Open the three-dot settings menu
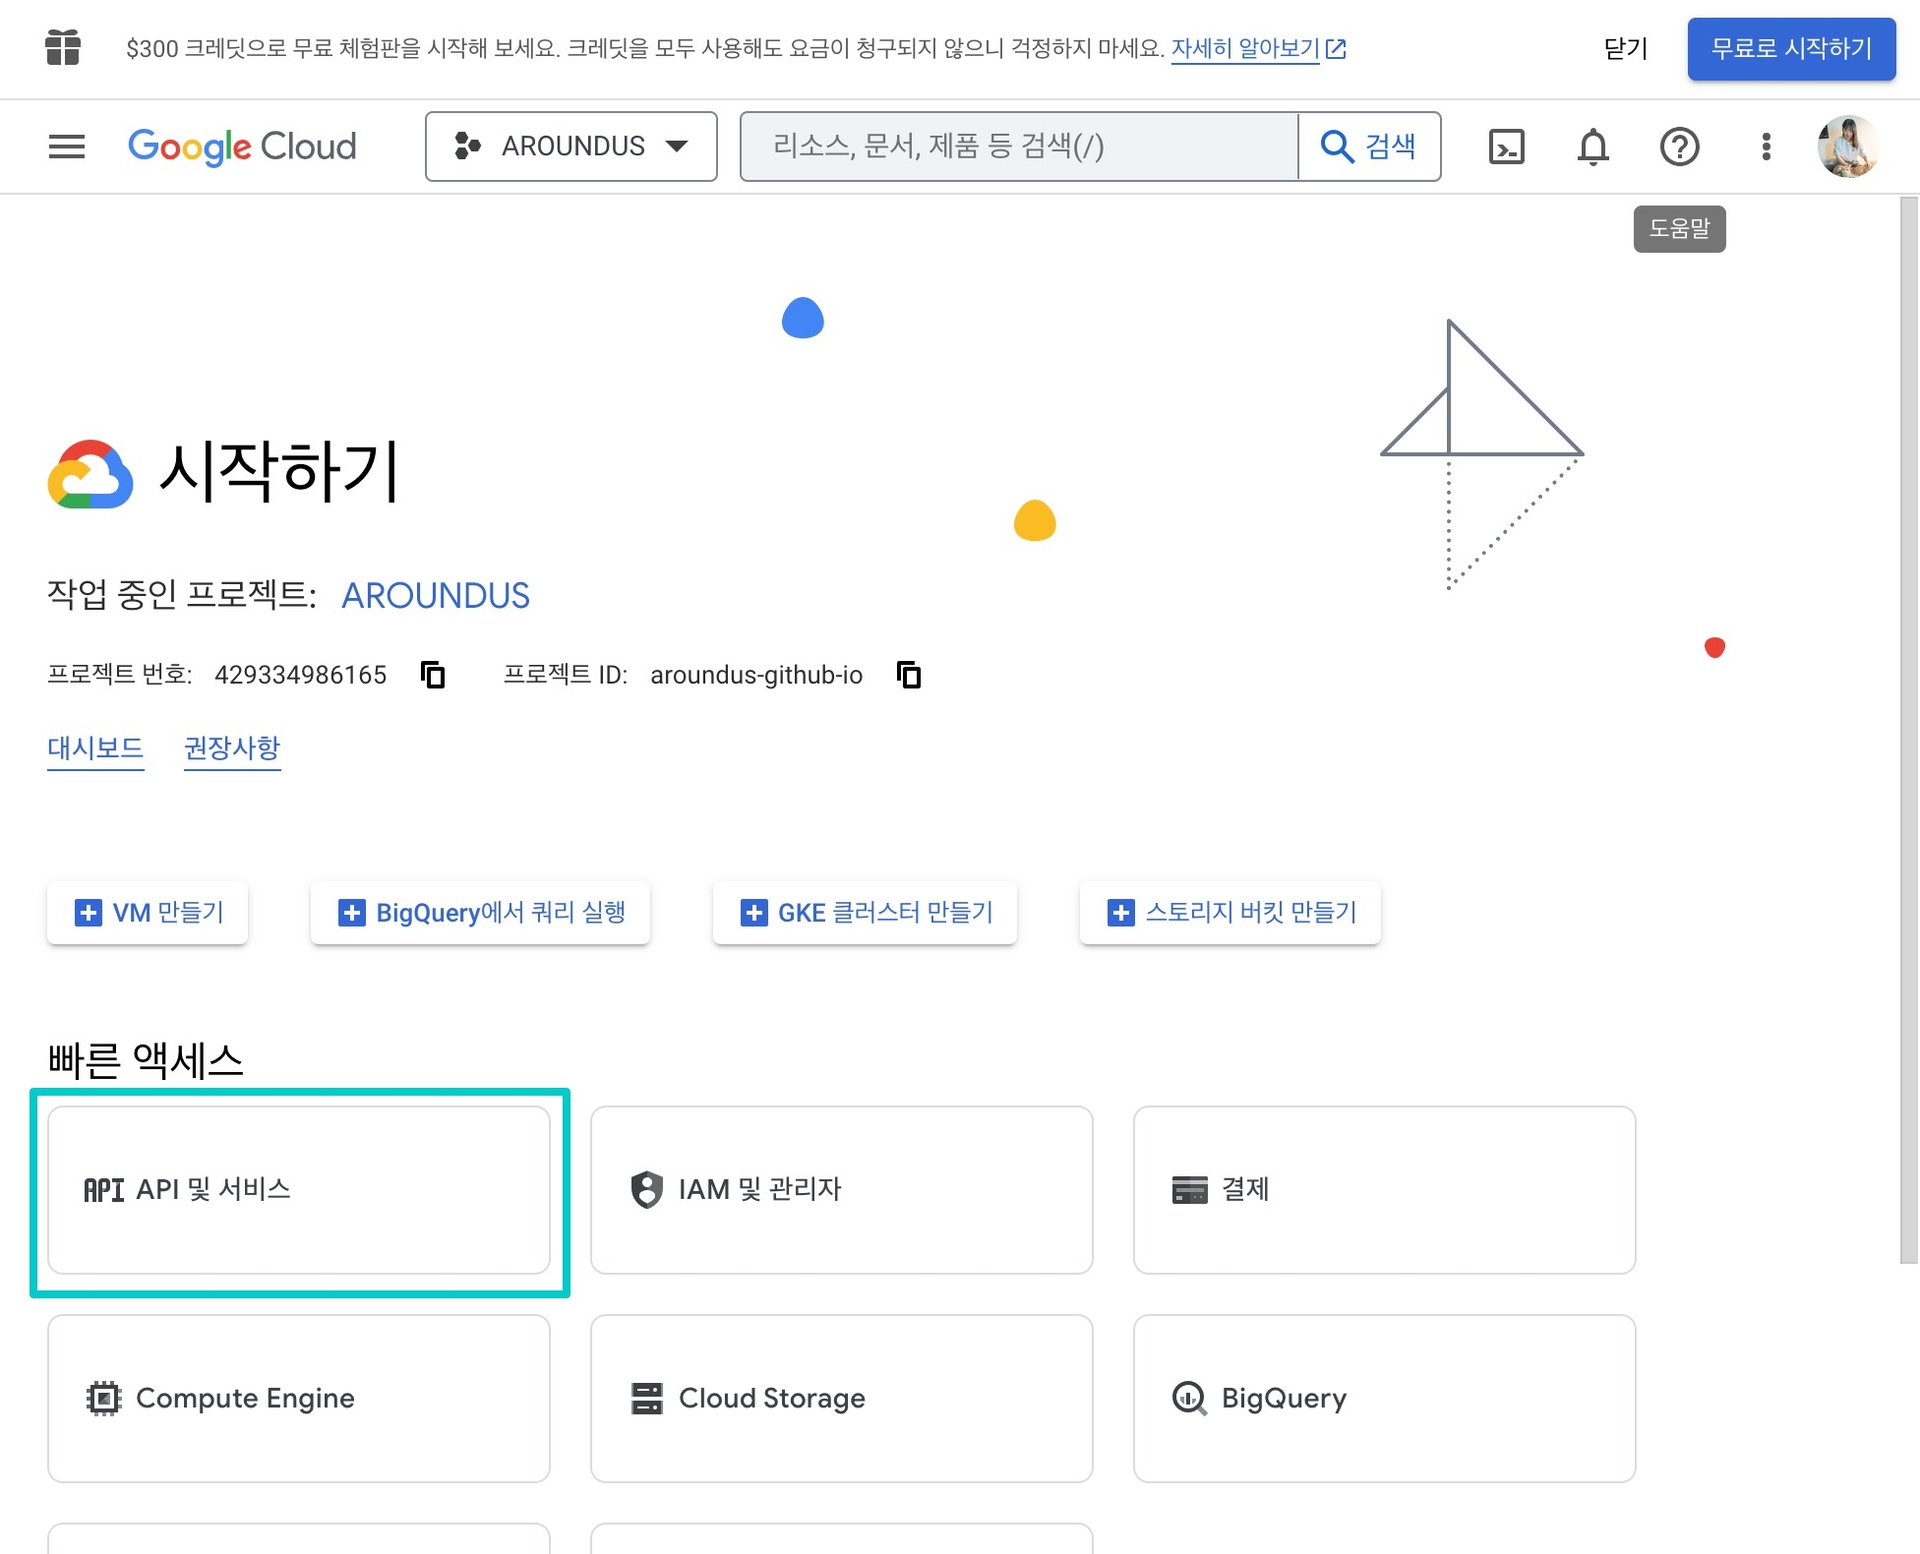The width and height of the screenshot is (1920, 1554). pyautogui.click(x=1766, y=147)
